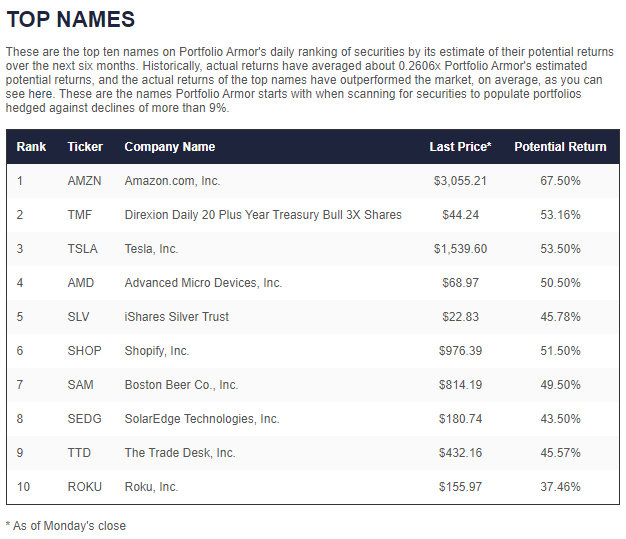Click Amazon's $3,055.21 last price

(x=460, y=181)
